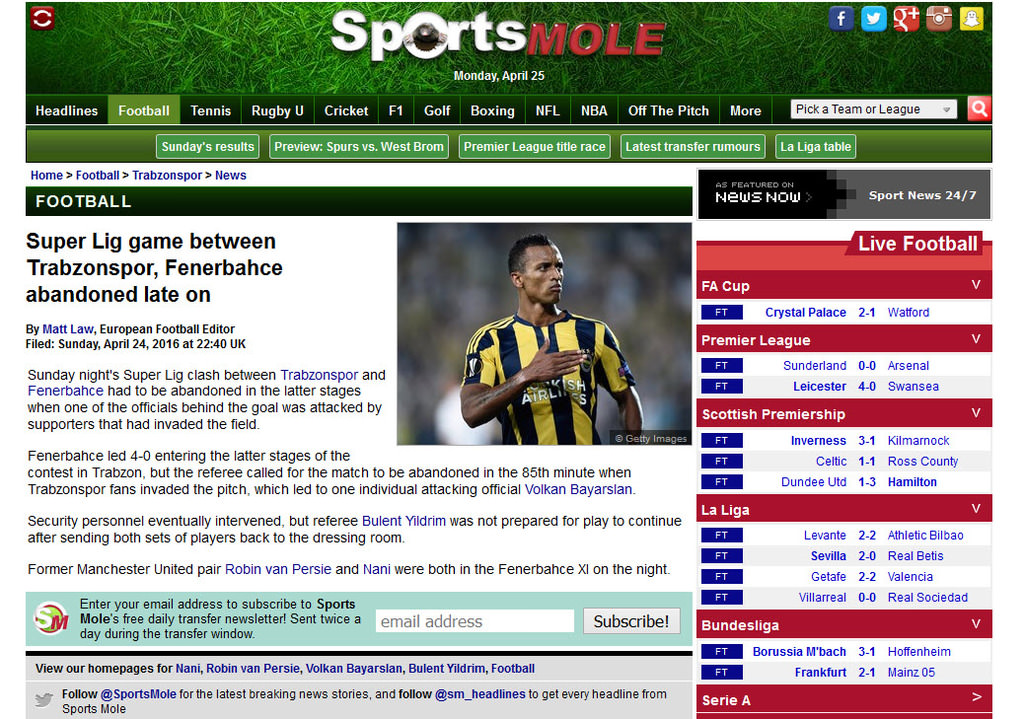Collapse the FA Cup scores section

(976, 285)
